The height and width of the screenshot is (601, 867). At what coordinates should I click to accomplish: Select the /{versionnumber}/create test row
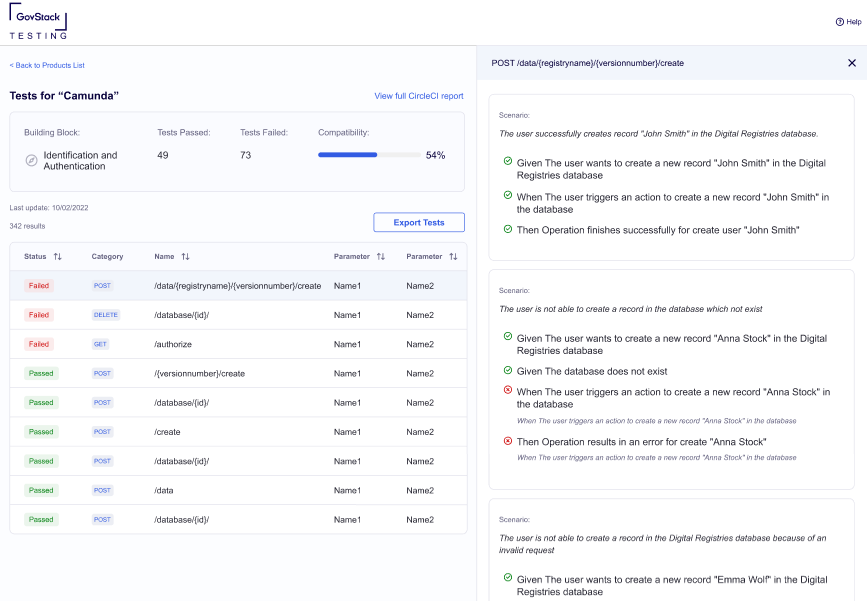tap(238, 374)
